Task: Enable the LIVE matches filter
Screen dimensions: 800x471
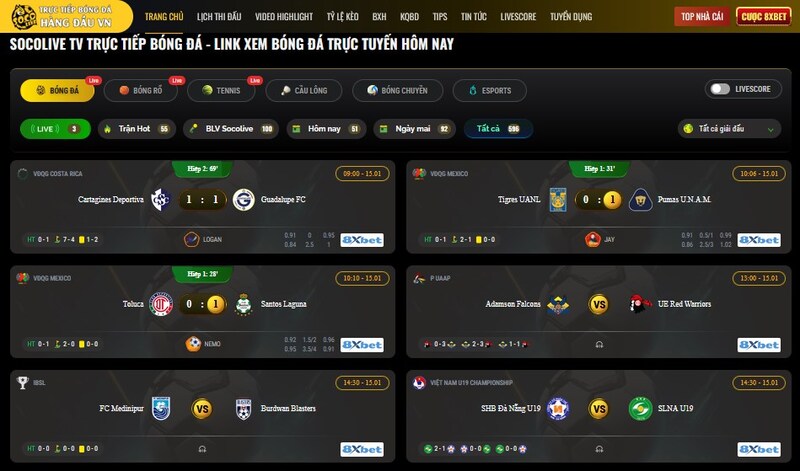Action: point(55,129)
